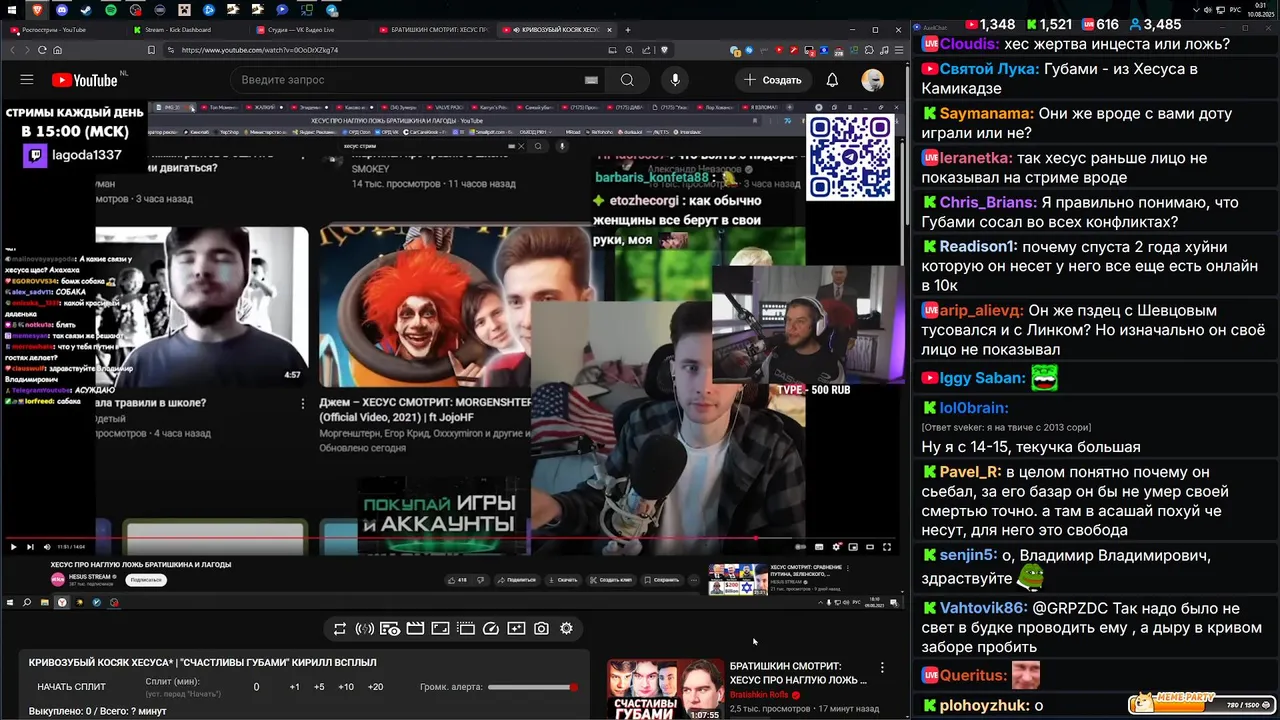This screenshot has height=720, width=1280.
Task: Click the sound boost icon in the toolbar
Action: click(365, 629)
